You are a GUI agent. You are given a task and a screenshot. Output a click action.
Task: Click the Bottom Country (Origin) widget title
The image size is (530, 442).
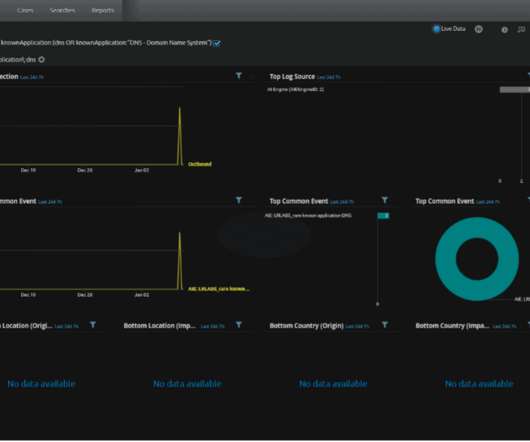(307, 326)
